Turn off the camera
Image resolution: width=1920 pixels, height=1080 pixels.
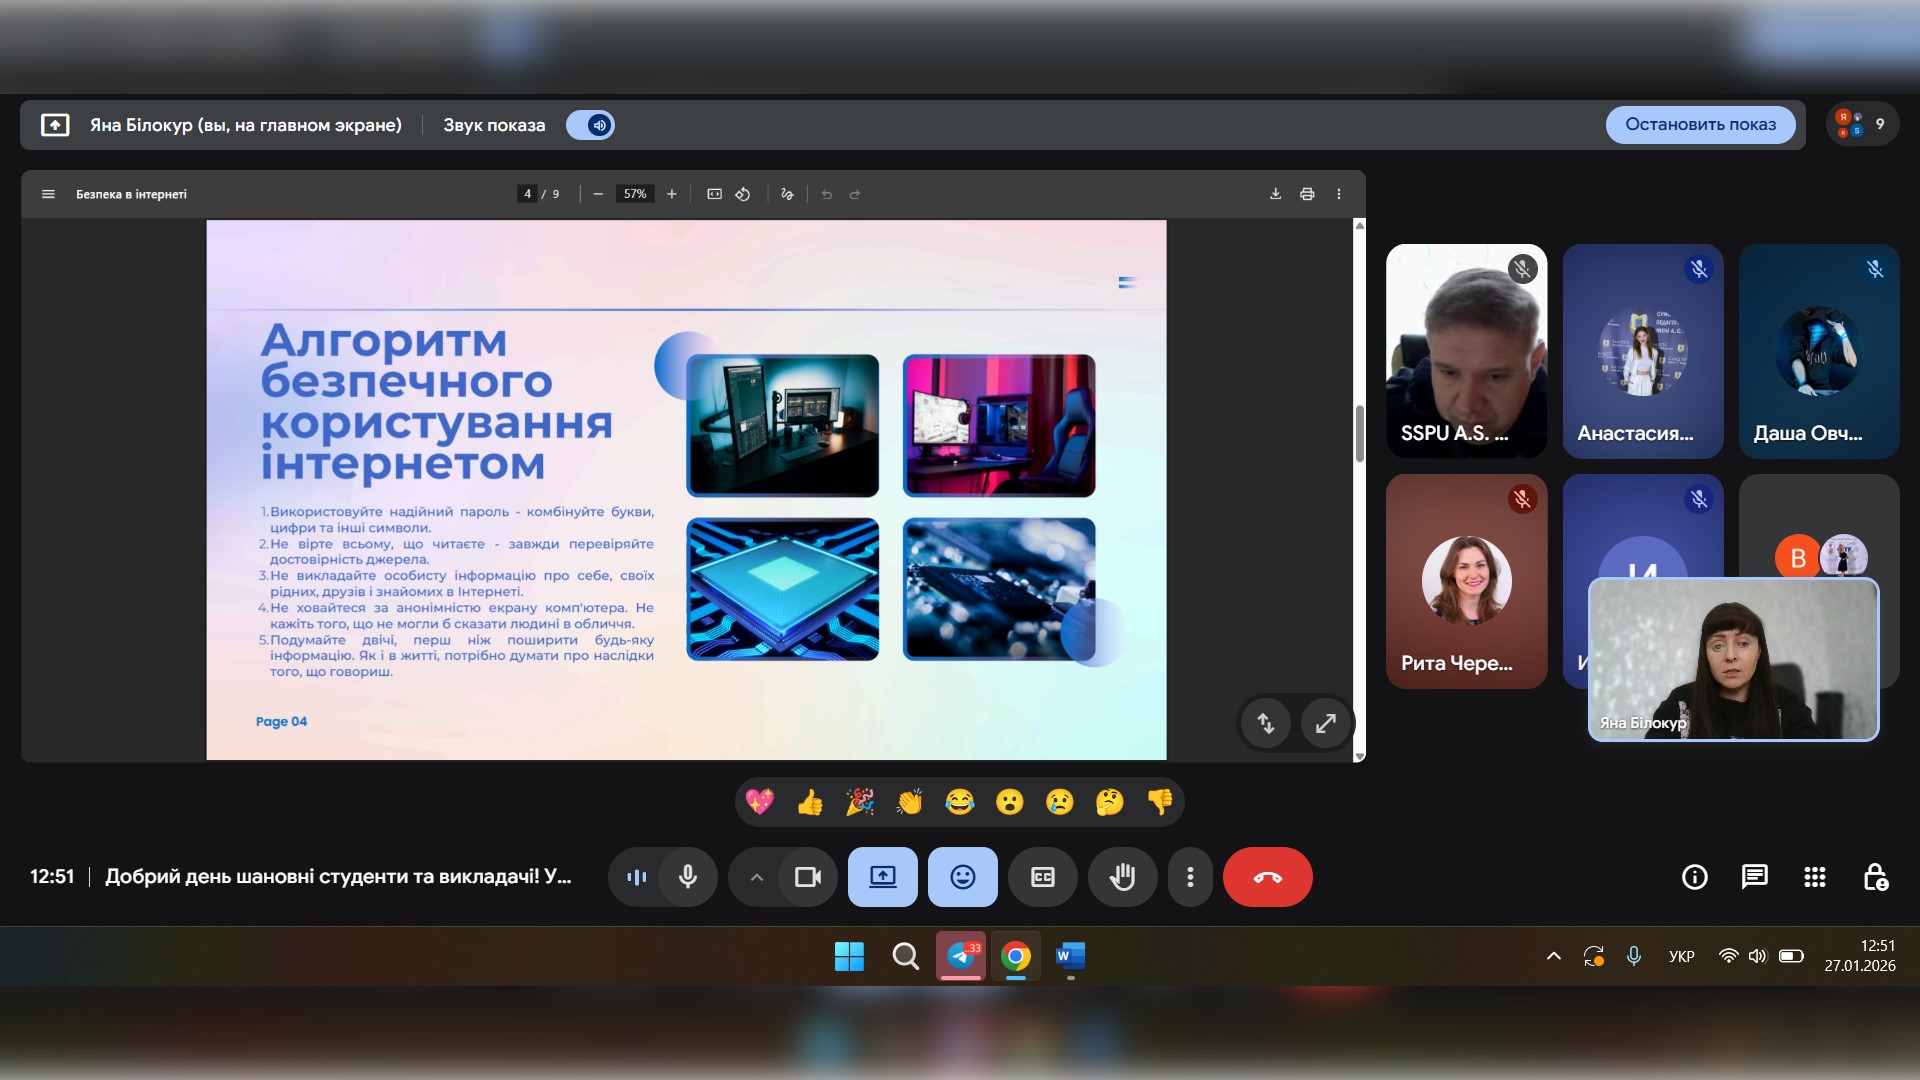point(807,877)
